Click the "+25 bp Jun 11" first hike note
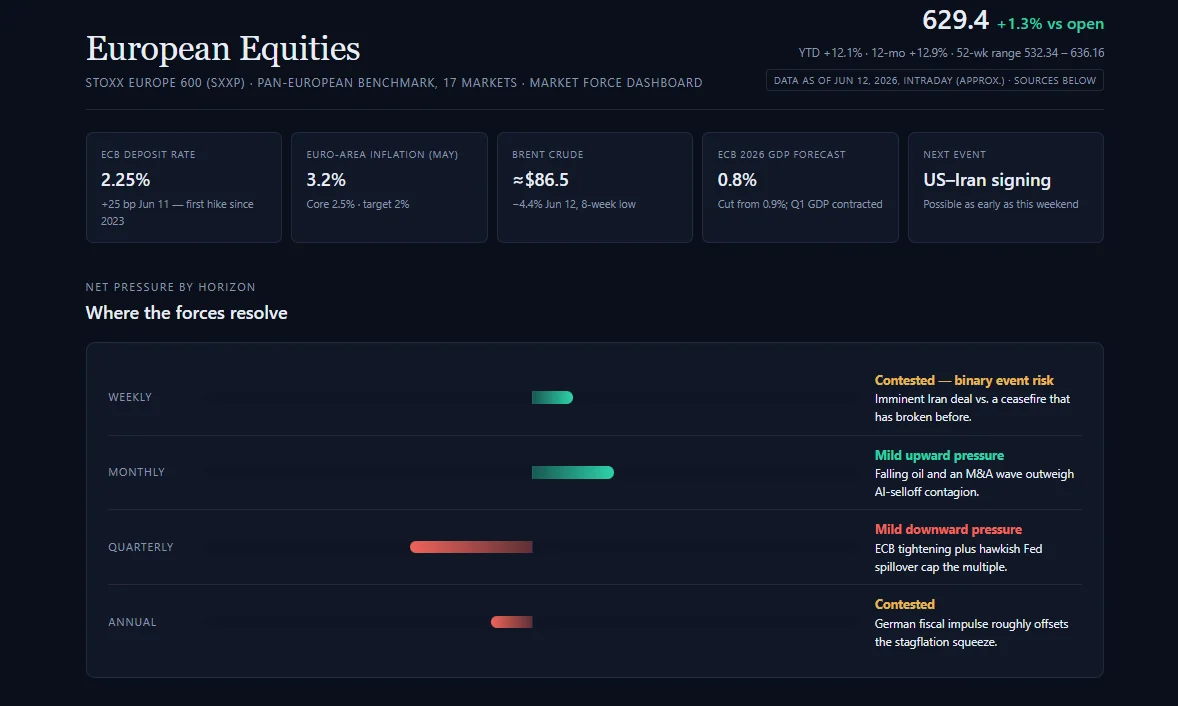The height and width of the screenshot is (706, 1178). (177, 213)
